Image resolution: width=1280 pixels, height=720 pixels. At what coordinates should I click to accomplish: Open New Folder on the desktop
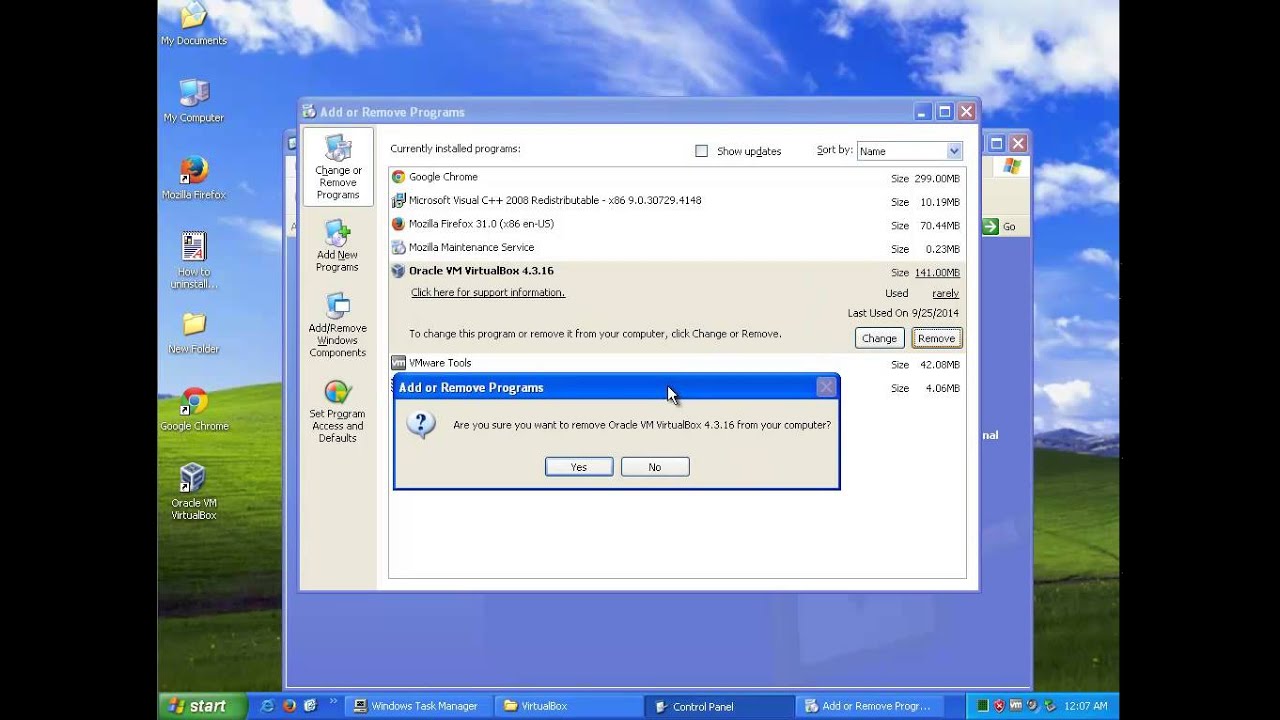tap(194, 333)
